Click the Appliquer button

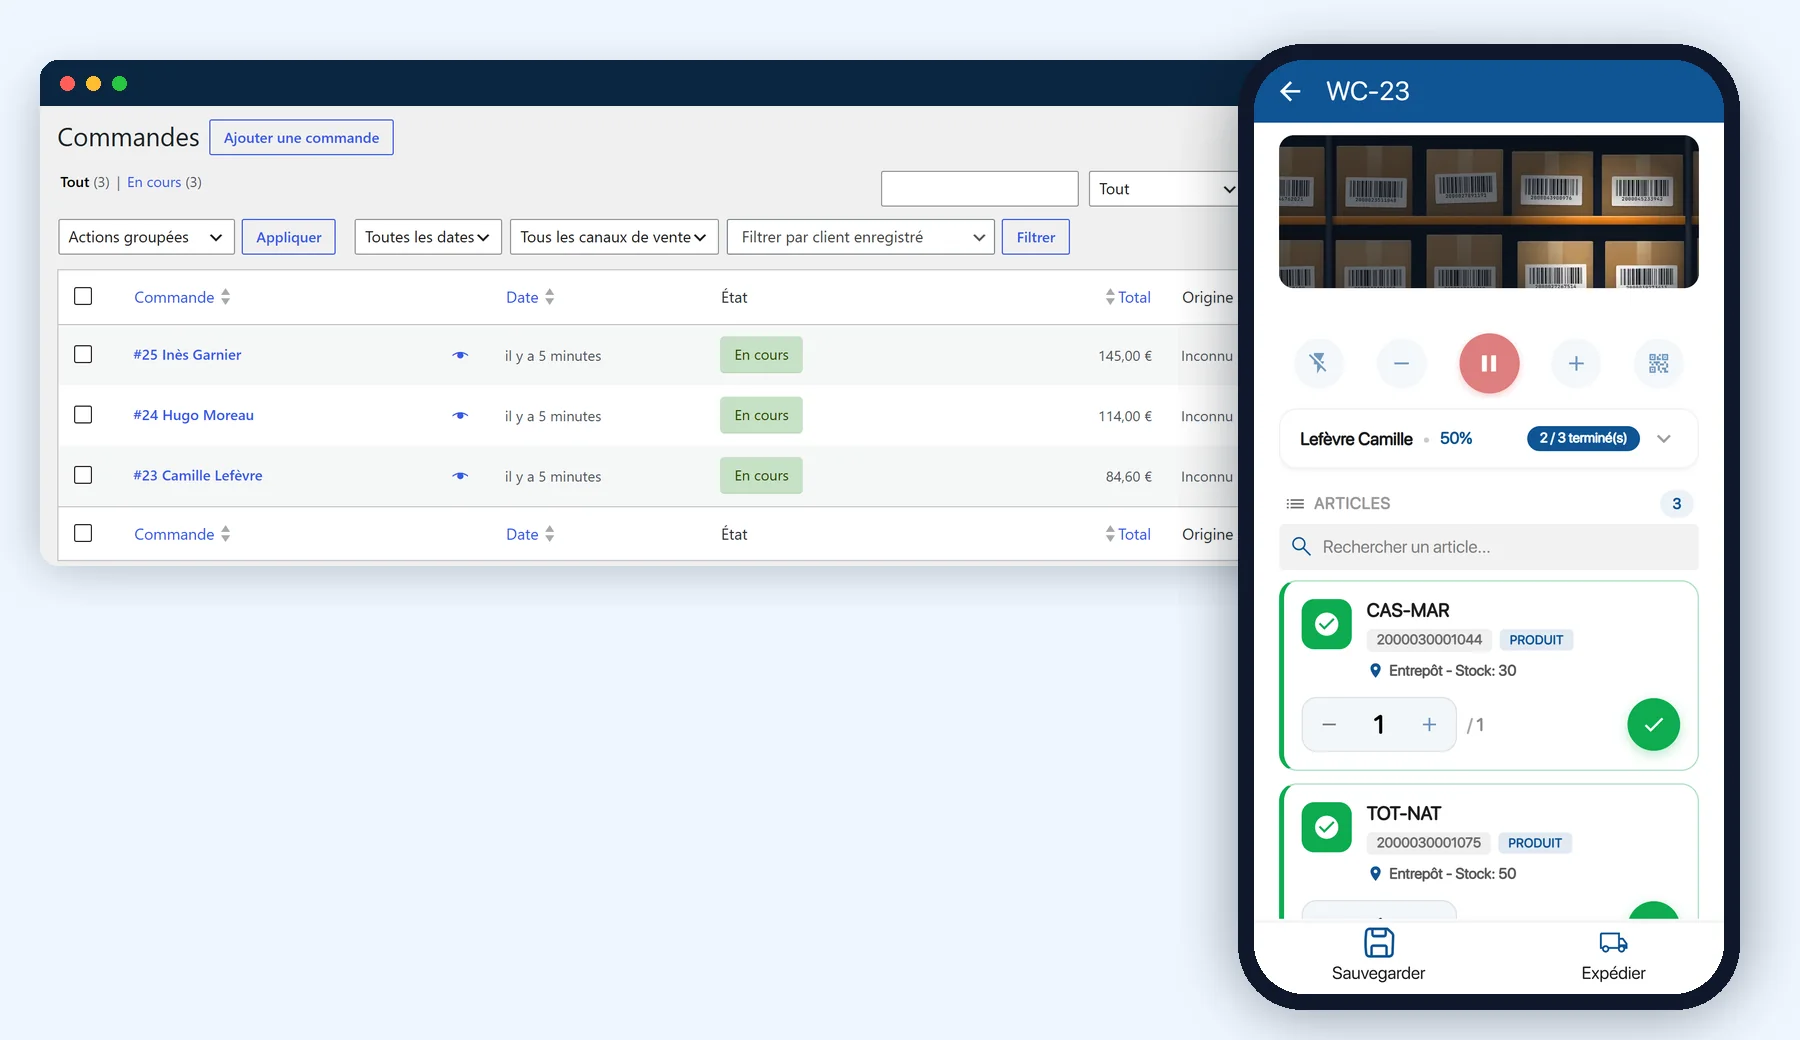[x=289, y=237]
